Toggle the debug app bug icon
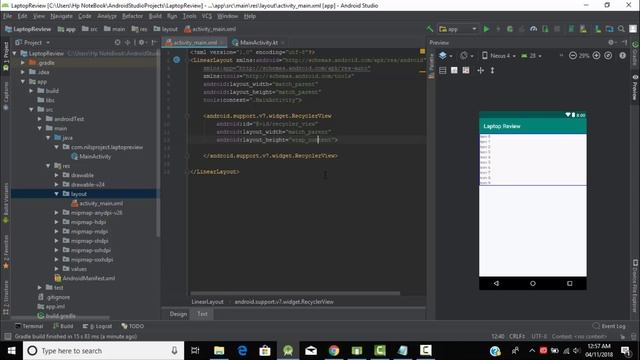640x360 pixels. [510, 29]
